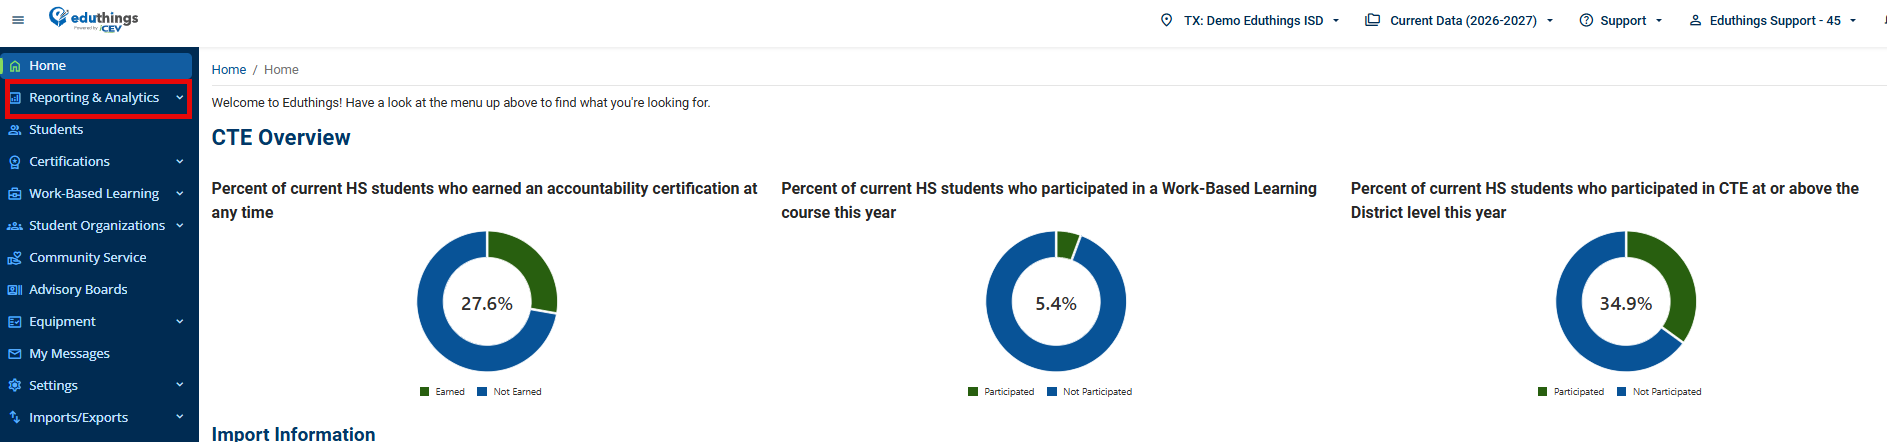Expand the Reporting & Analytics menu
The height and width of the screenshot is (442, 1887).
98,98
